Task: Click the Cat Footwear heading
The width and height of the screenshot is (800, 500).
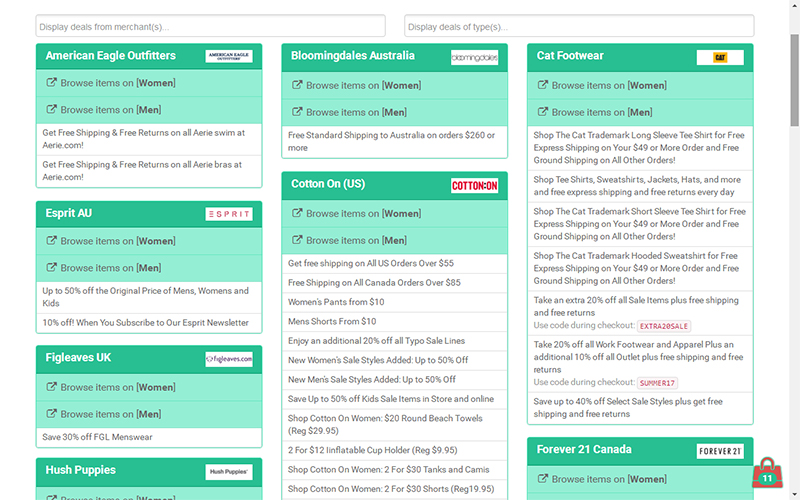Action: point(570,56)
